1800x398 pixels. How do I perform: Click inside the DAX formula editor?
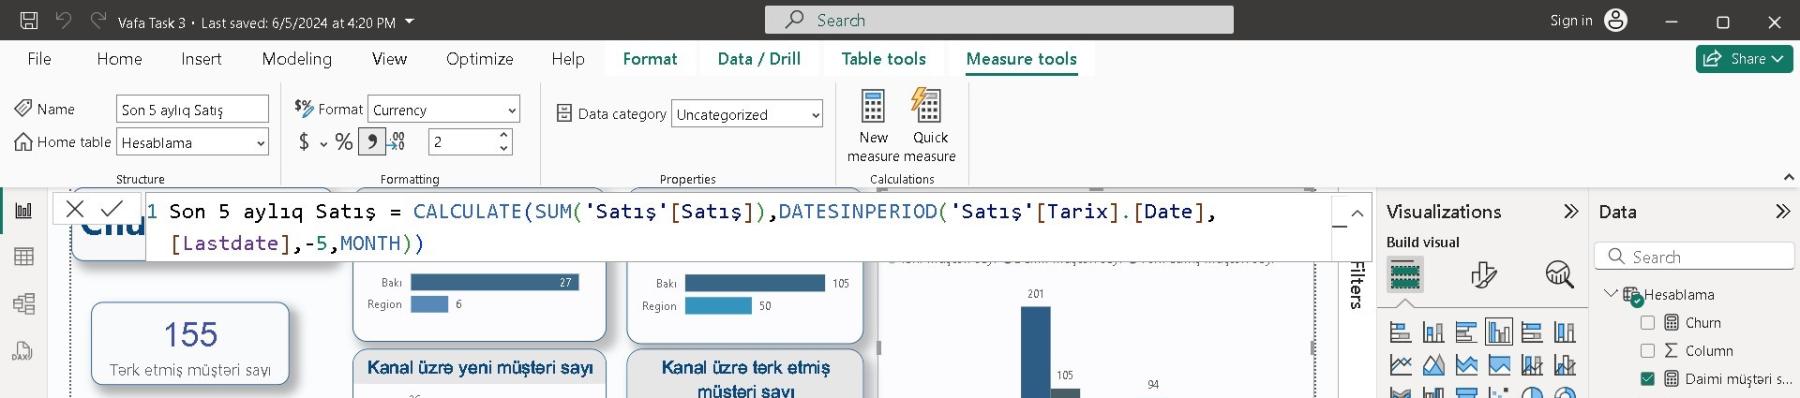tap(738, 227)
